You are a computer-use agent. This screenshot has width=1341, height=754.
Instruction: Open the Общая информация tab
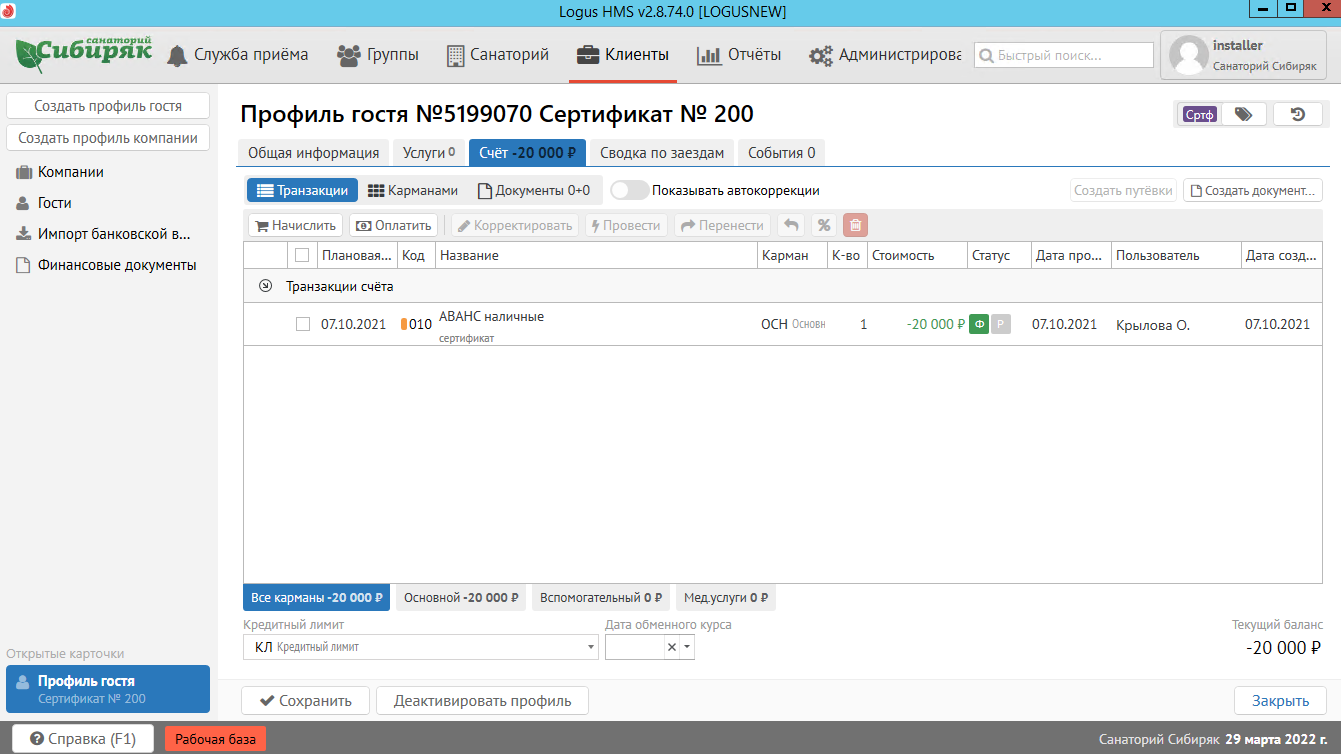coord(313,153)
